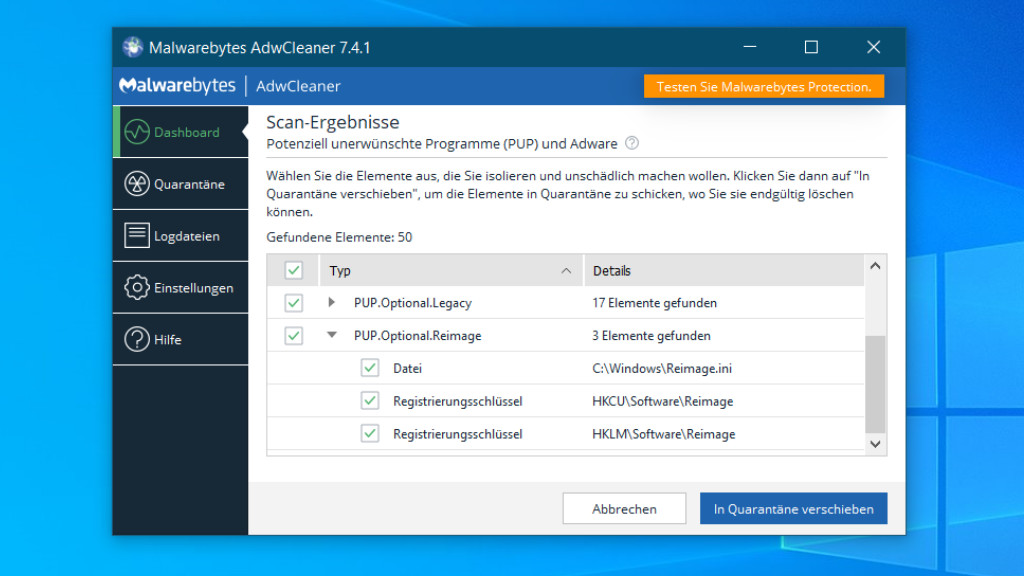Click the Einstellungen gear icon
Viewport: 1024px width, 576px height.
(x=136, y=288)
